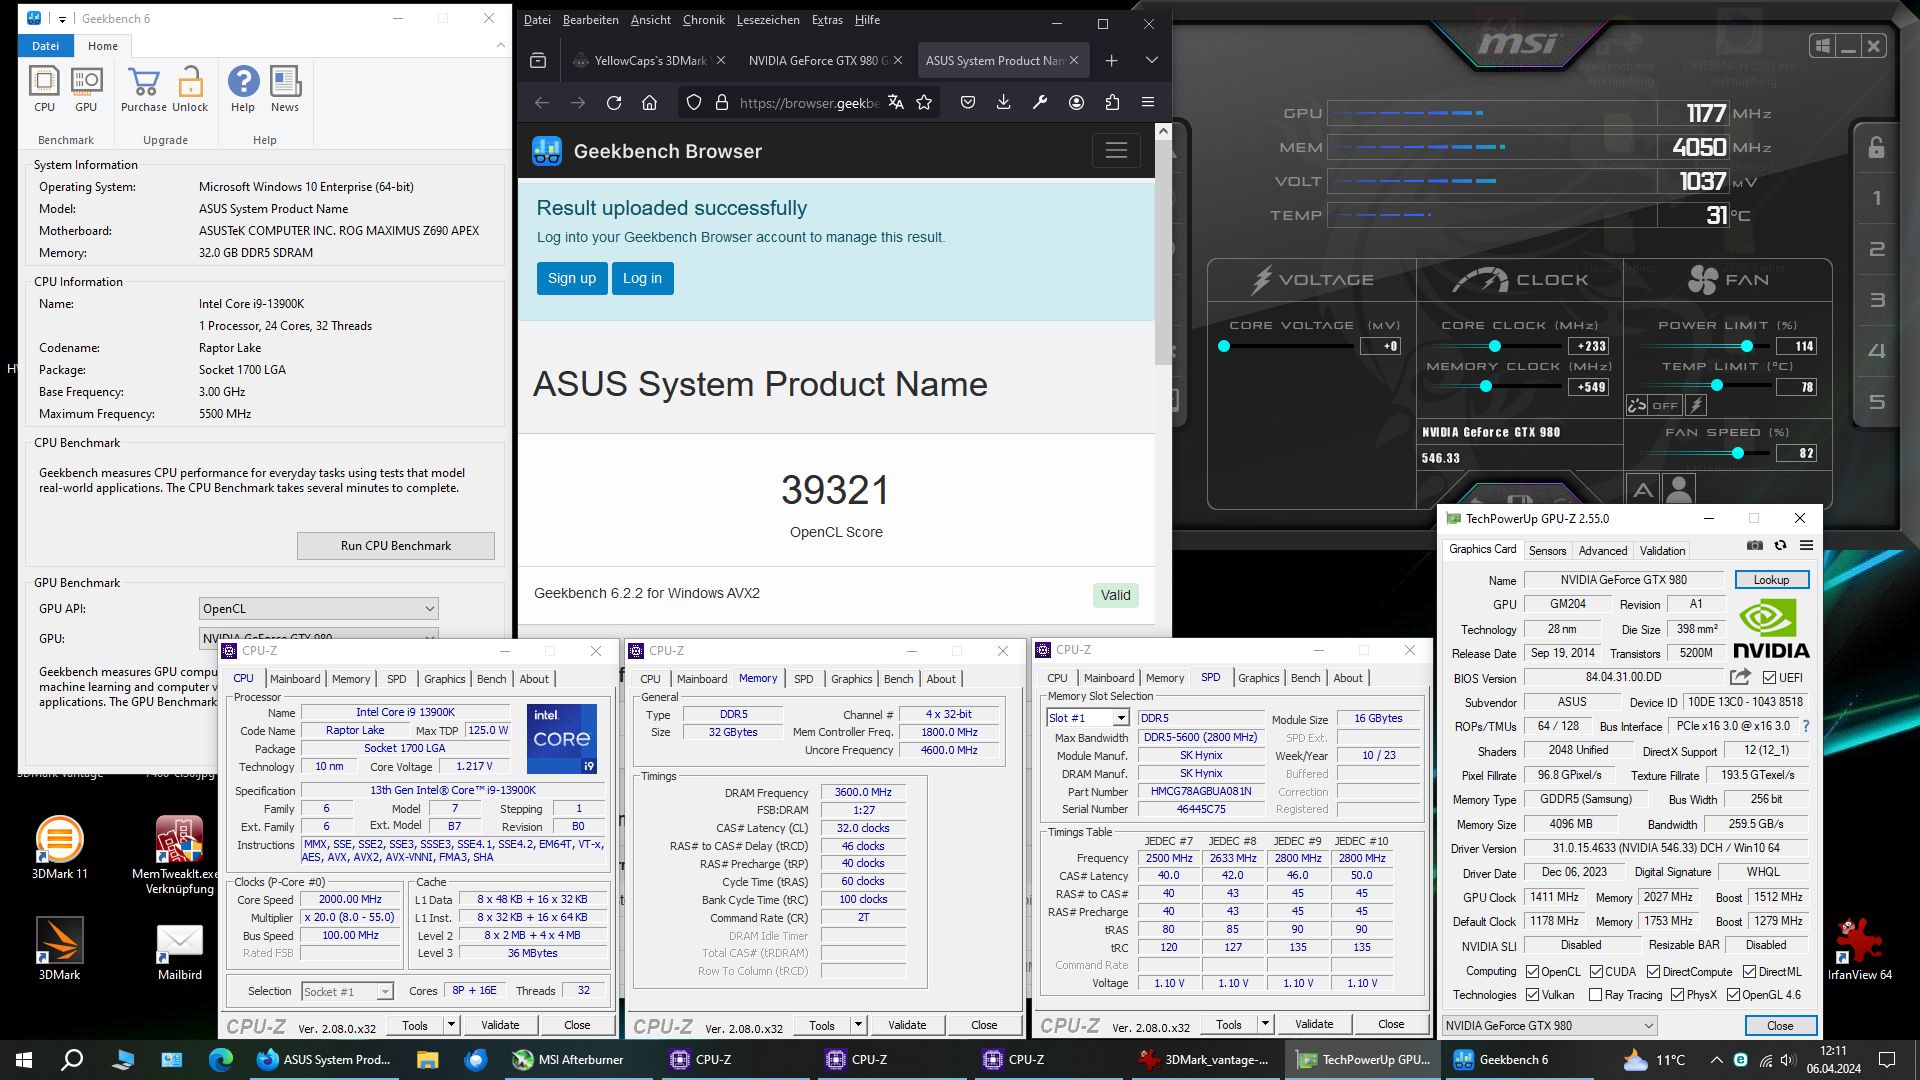Click the translate page icon in address bar
The width and height of the screenshot is (1920, 1080).
896,102
